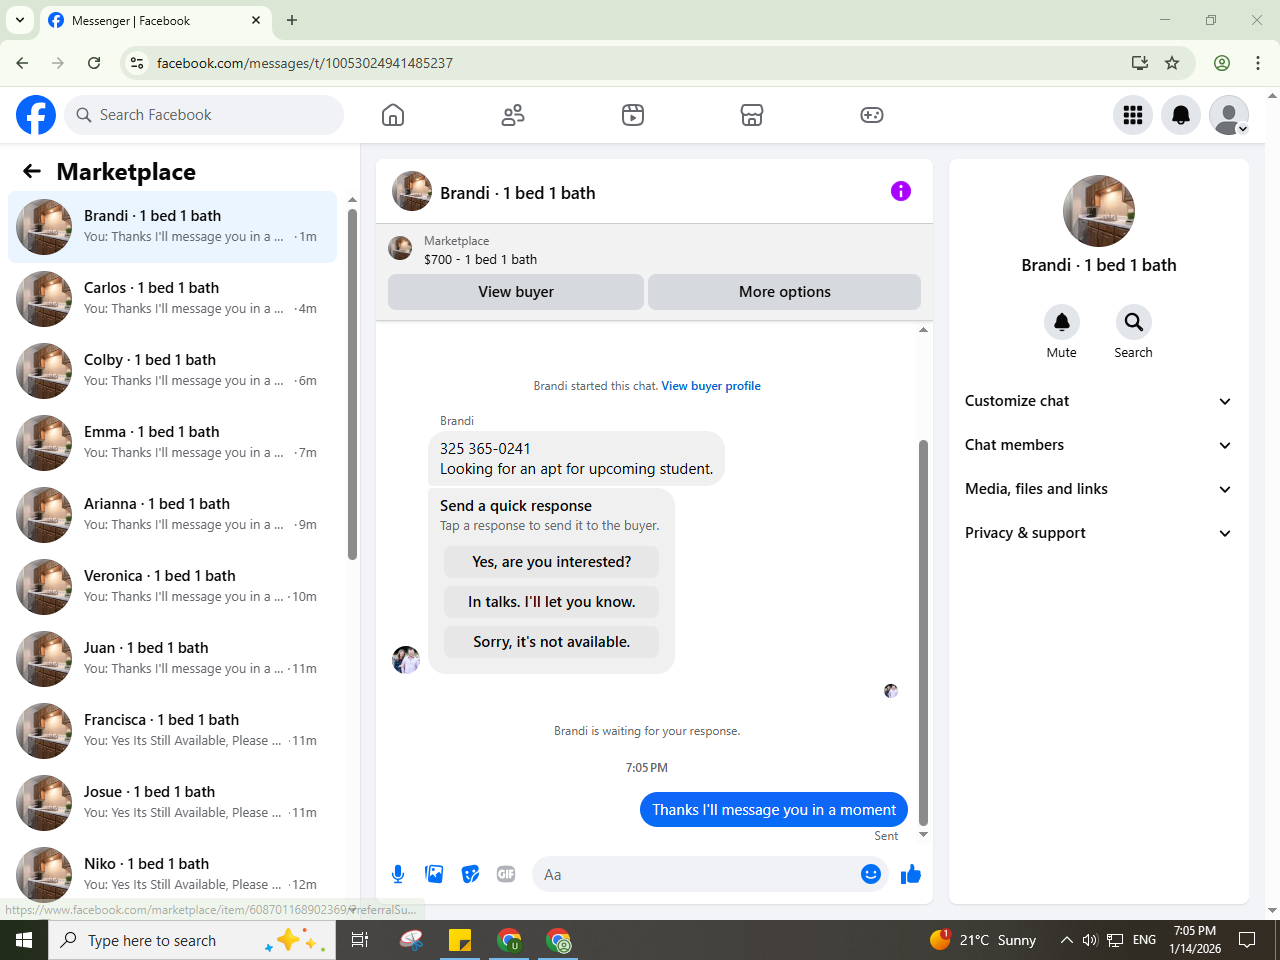Click the install app icon in address bar
This screenshot has width=1280, height=960.
(1140, 63)
